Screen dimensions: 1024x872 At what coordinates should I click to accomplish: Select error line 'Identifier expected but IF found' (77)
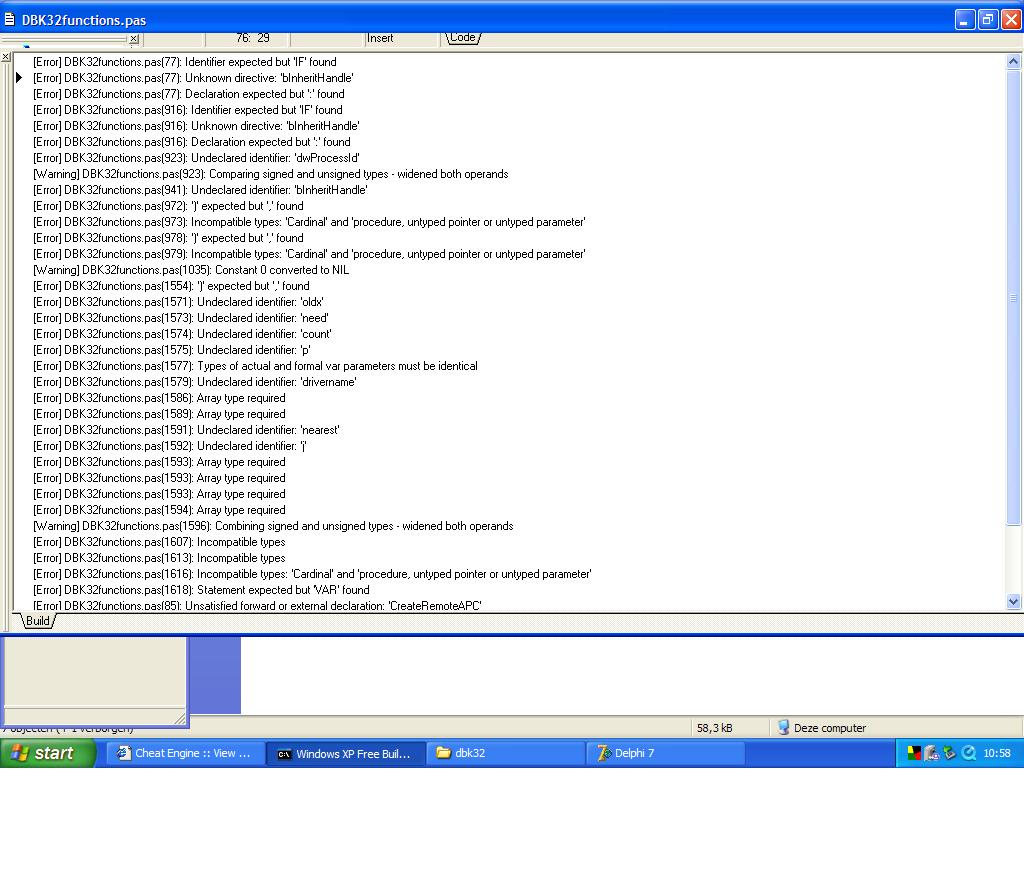click(x=185, y=62)
